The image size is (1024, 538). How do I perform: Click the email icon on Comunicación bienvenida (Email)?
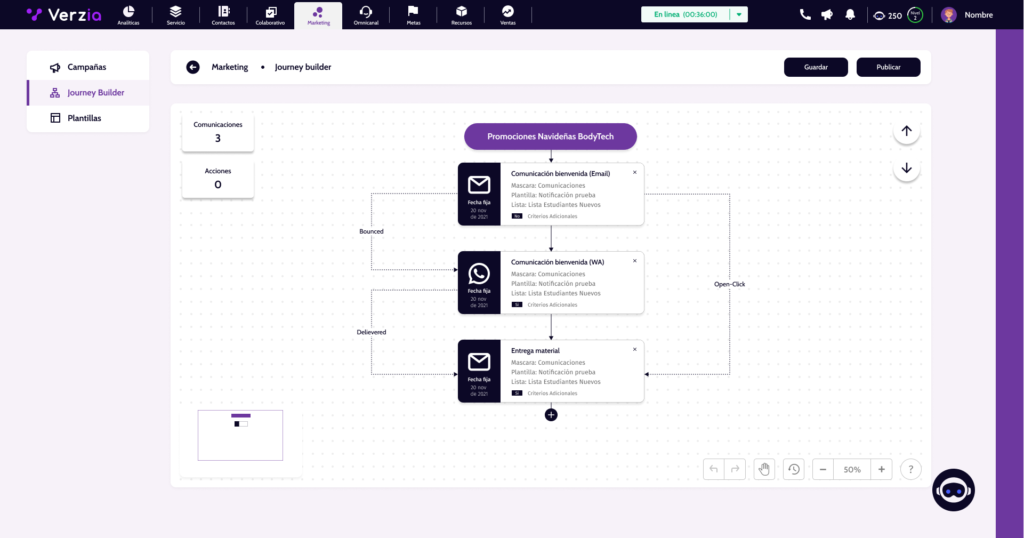479,185
